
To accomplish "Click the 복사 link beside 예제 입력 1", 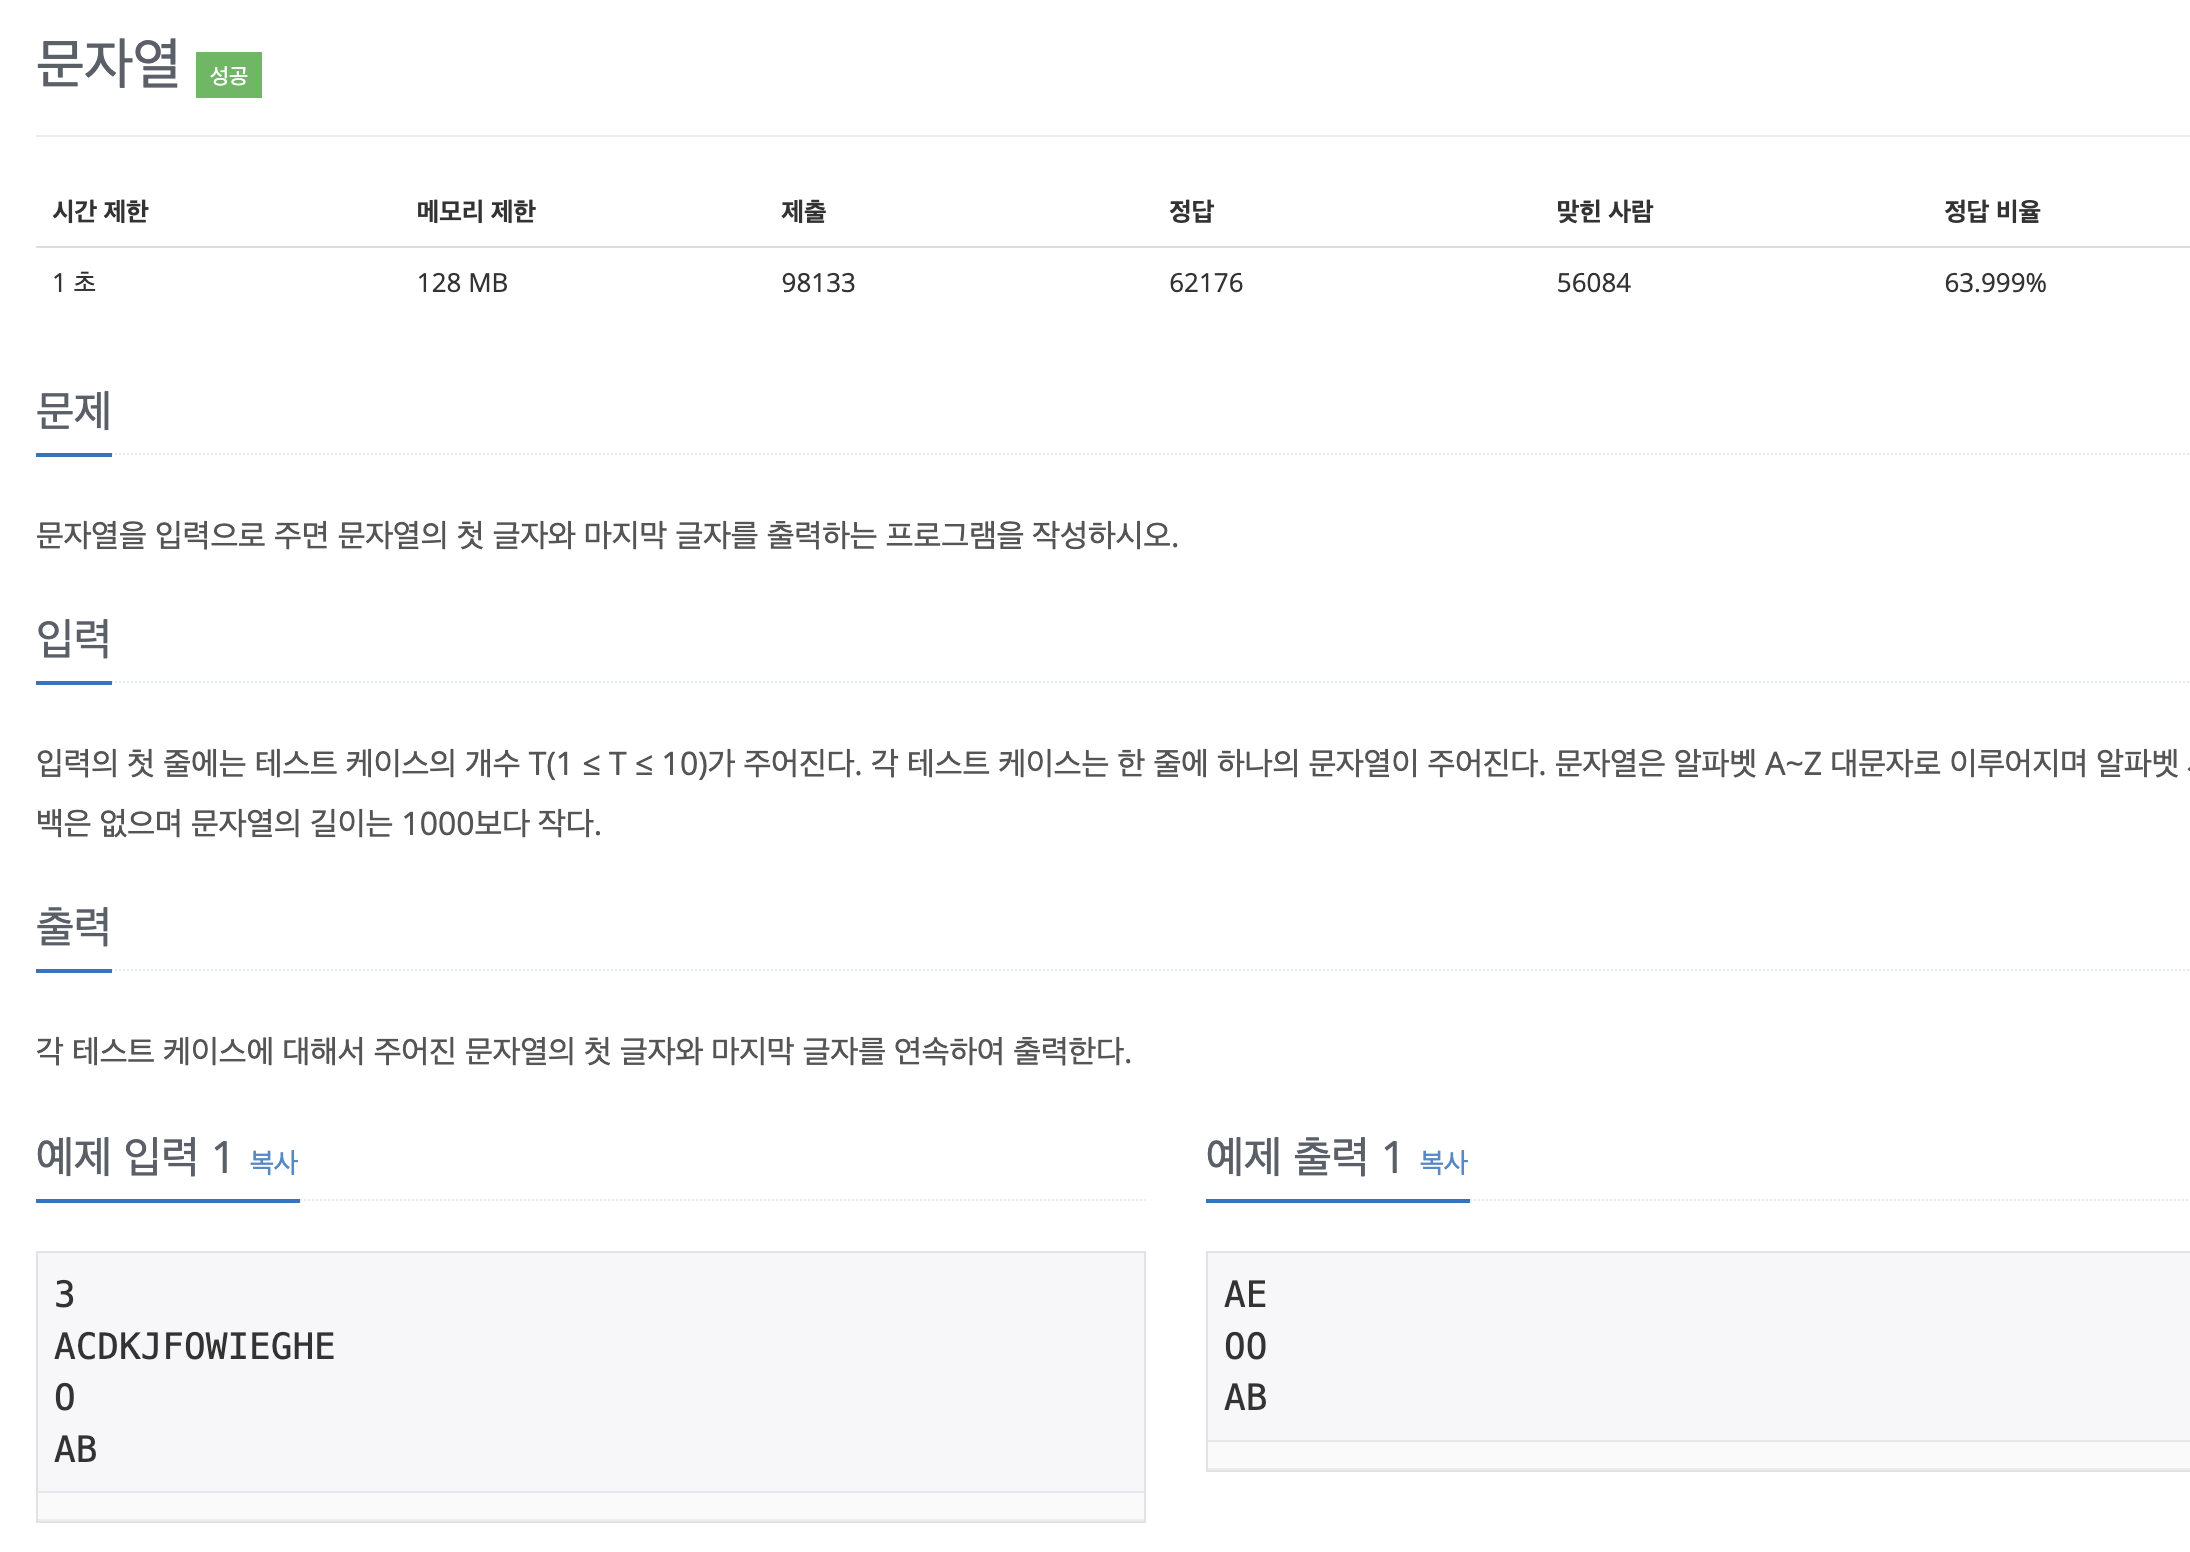I will coord(273,1161).
